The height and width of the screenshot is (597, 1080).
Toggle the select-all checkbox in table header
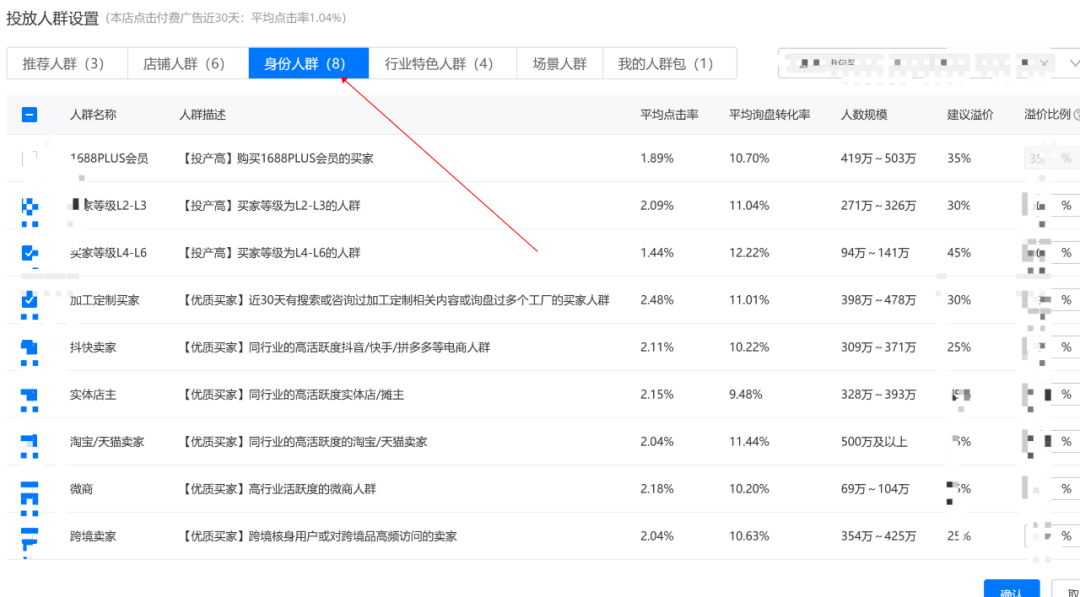click(29, 115)
